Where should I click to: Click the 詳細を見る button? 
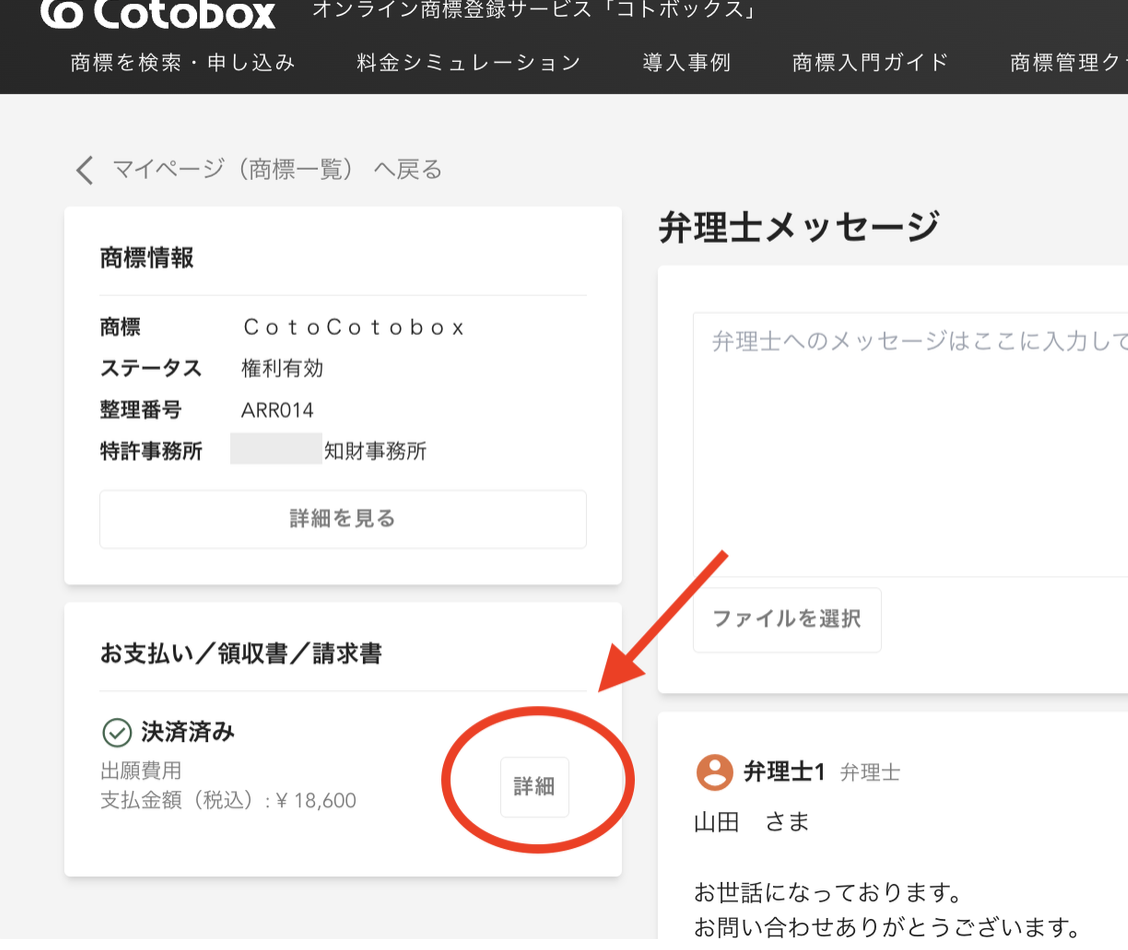pos(342,519)
